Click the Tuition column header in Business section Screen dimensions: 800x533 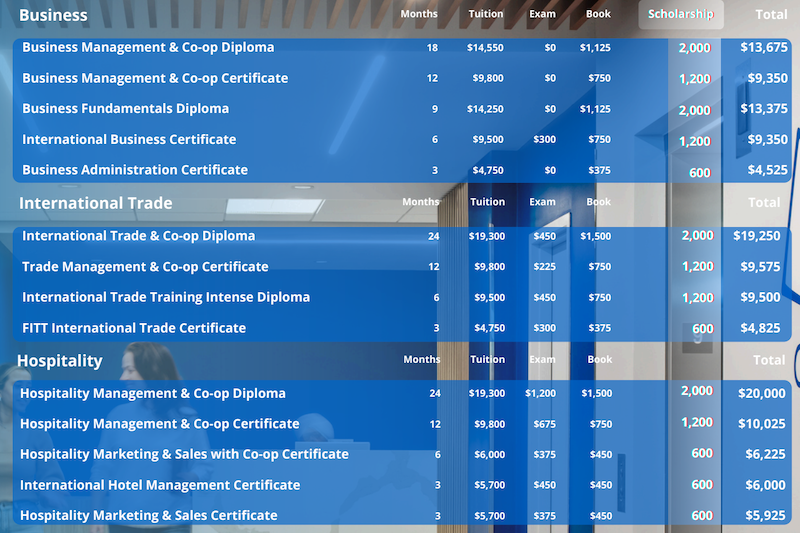tap(486, 14)
